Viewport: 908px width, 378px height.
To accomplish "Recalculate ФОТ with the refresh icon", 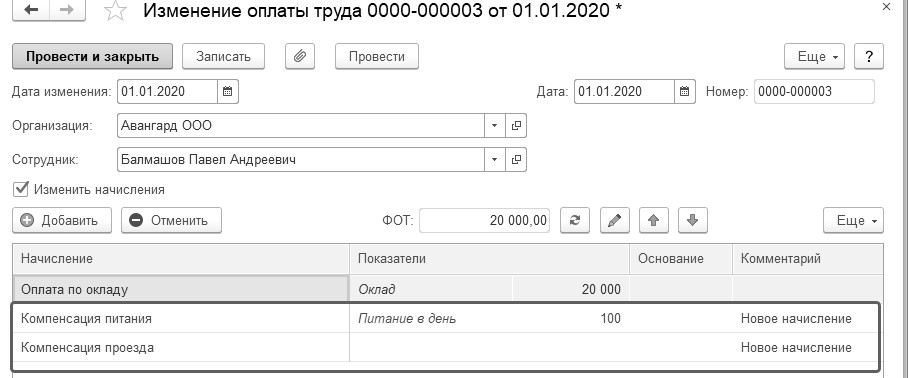I will pos(575,220).
